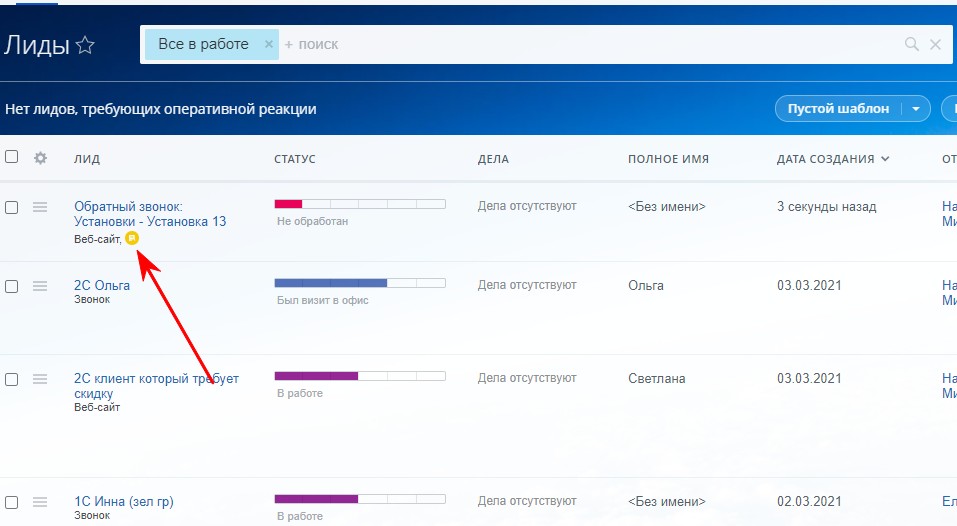Click the name 'Светлана' in full name column
The width and height of the screenshot is (957, 526).
point(657,378)
